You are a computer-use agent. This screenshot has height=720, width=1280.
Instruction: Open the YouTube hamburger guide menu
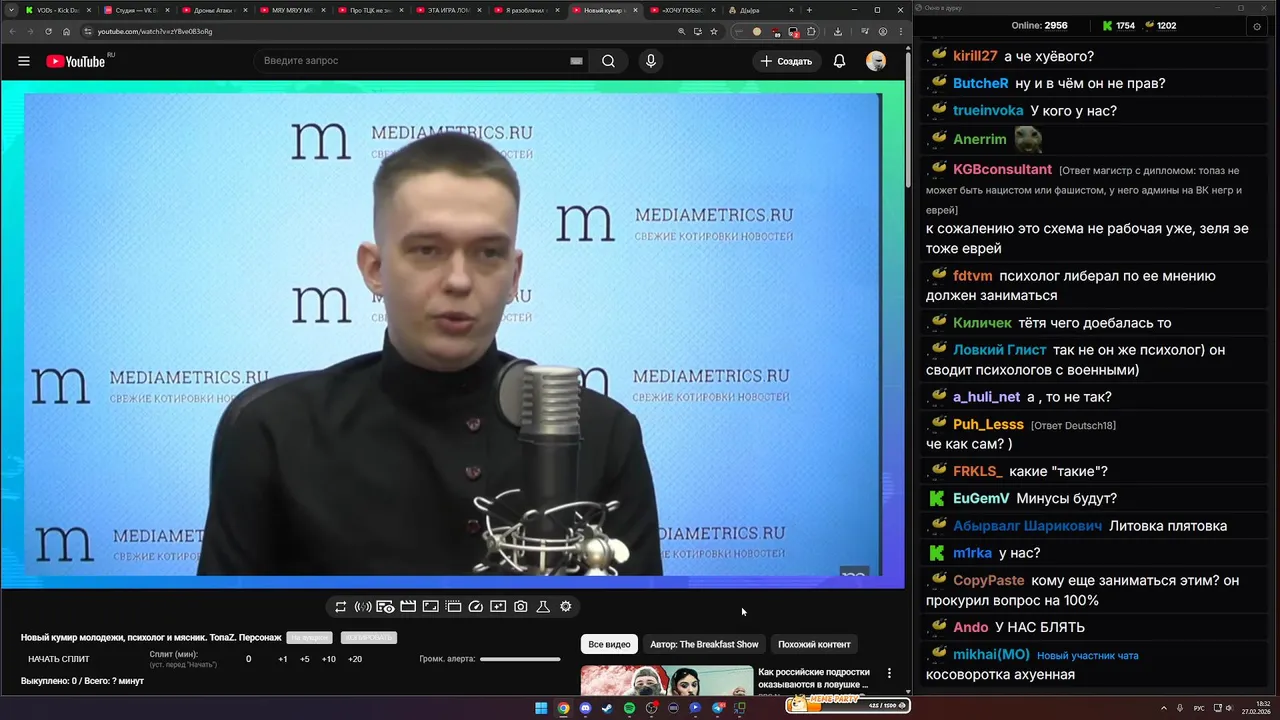coord(24,61)
